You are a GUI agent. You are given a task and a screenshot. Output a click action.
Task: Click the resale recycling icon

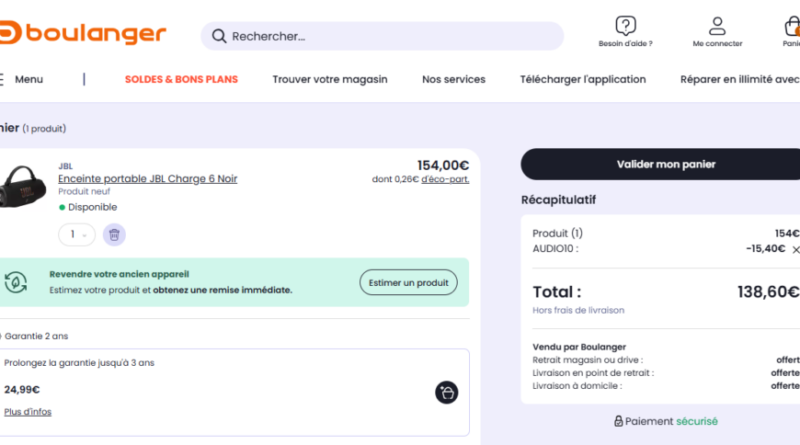click(x=16, y=282)
